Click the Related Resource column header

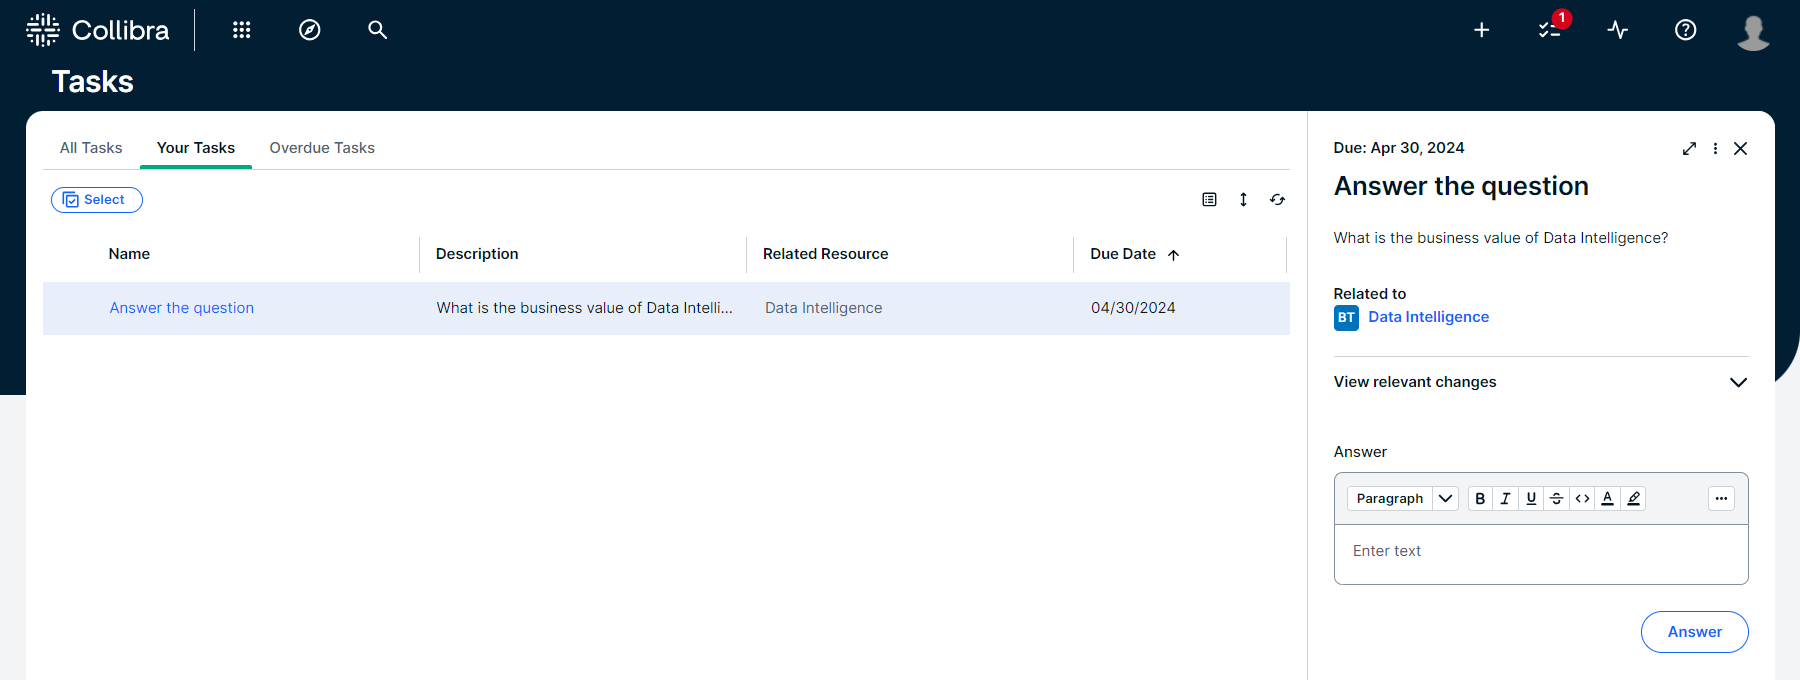pos(826,254)
